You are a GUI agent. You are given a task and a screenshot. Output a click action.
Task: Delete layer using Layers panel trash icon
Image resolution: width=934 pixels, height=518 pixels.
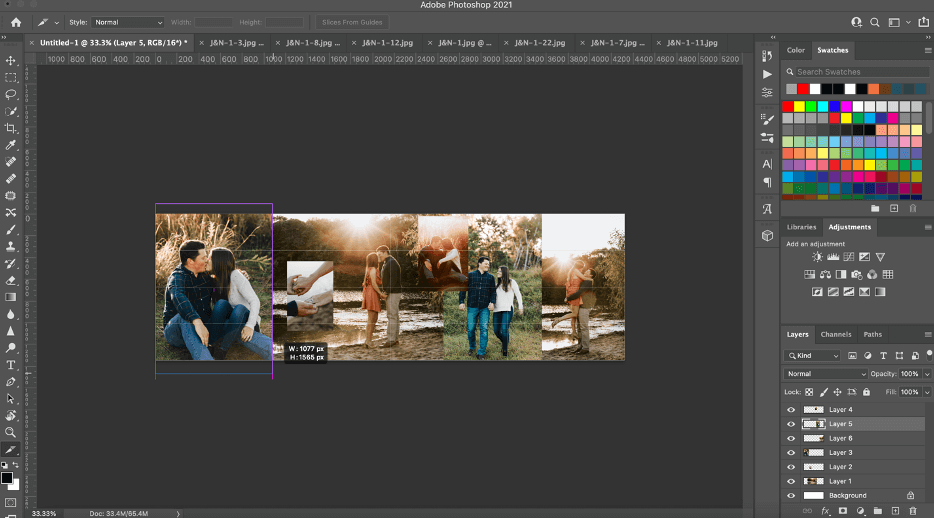pos(913,511)
